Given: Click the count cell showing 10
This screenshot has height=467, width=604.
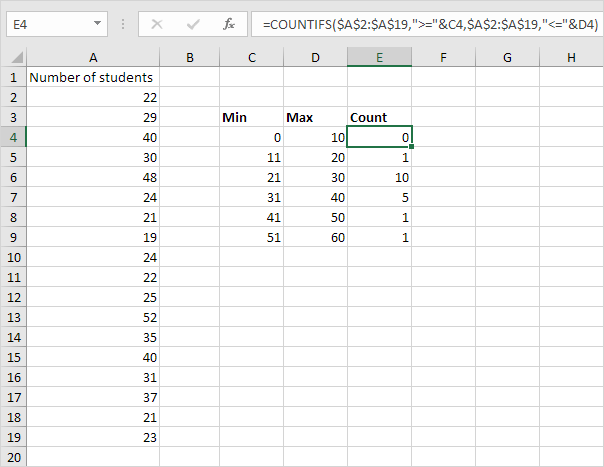Looking at the screenshot, I should coord(379,177).
